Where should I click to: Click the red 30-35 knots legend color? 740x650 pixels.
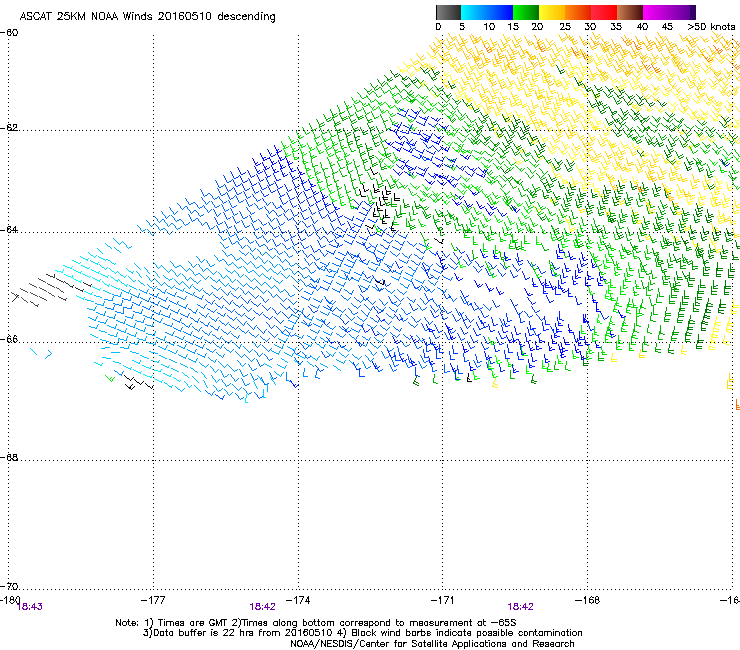tap(604, 12)
